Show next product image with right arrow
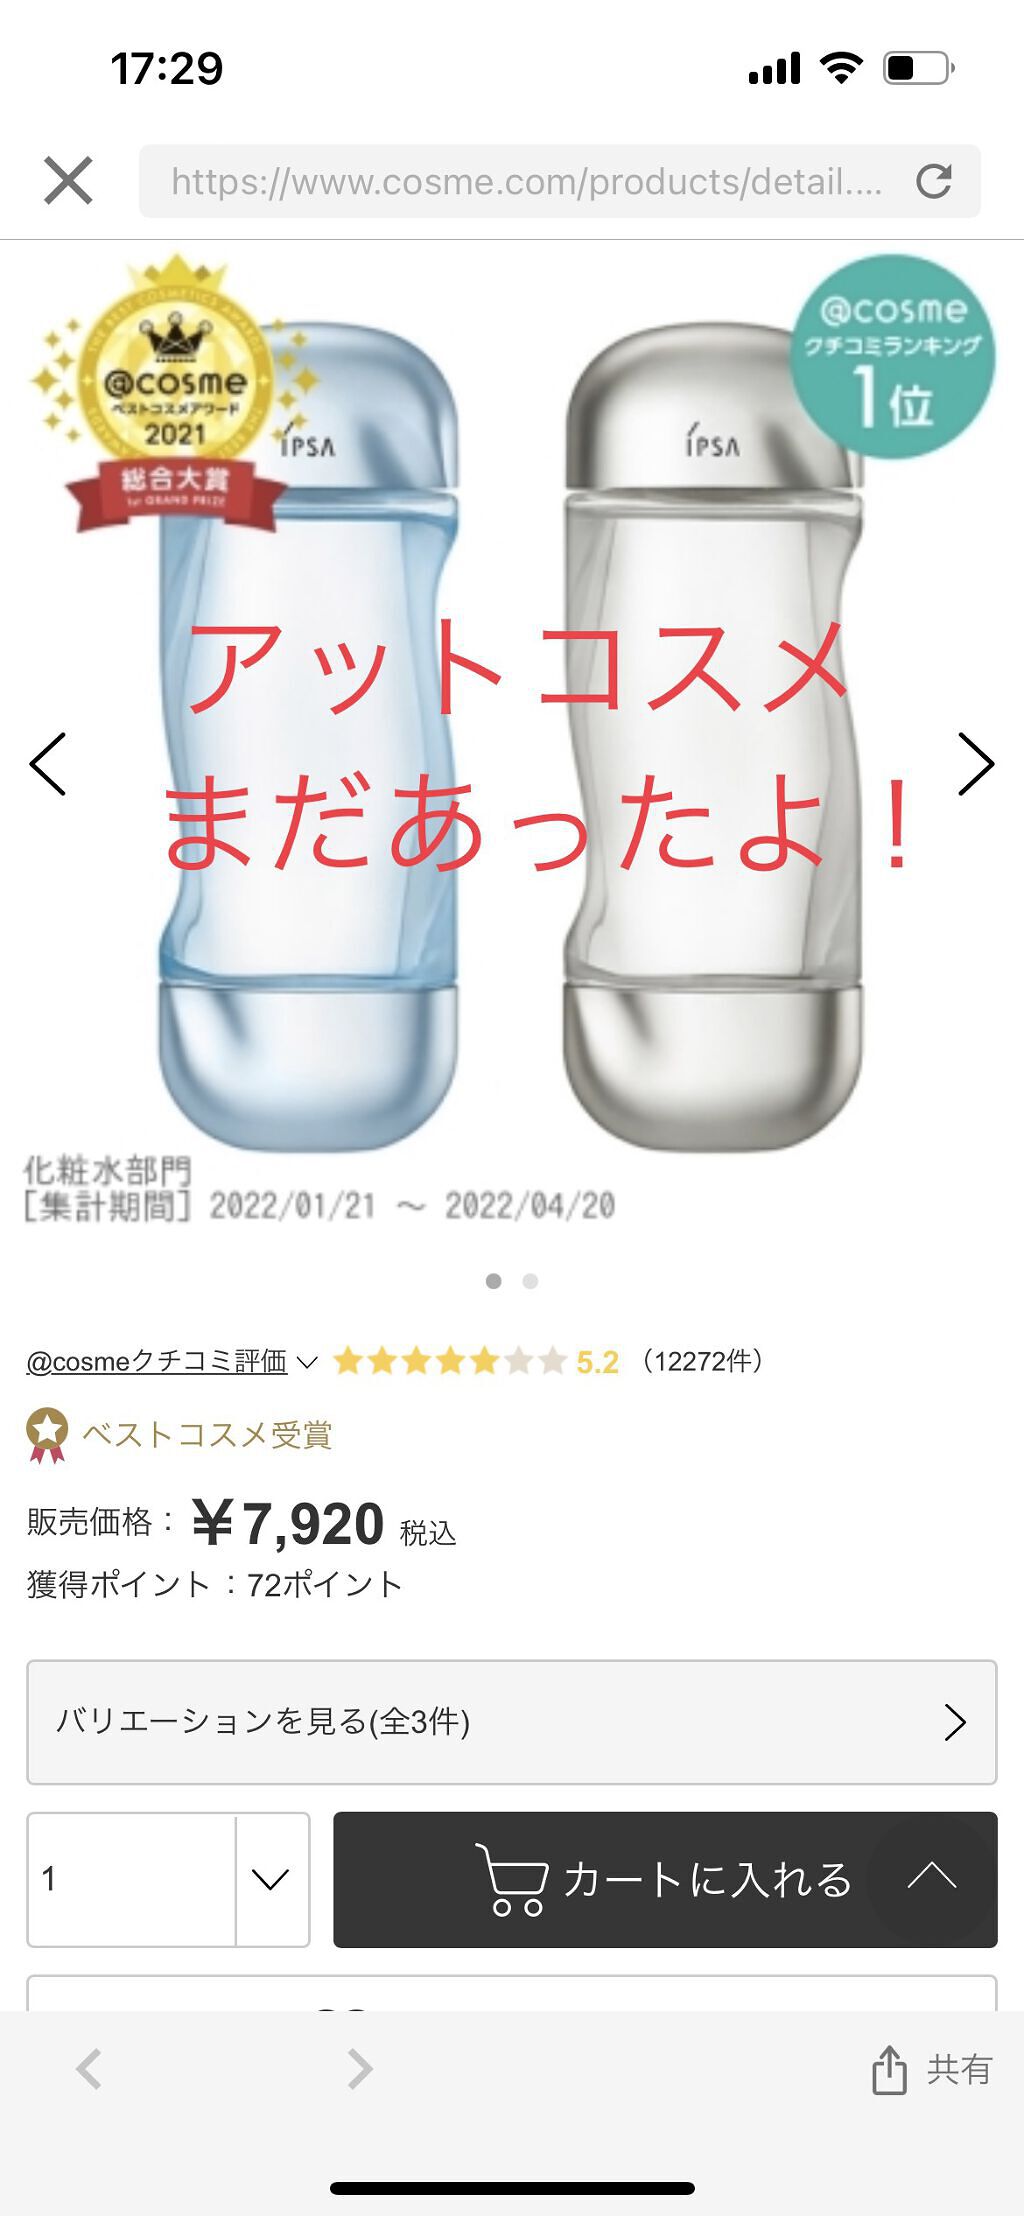The image size is (1024, 2216). (x=976, y=764)
